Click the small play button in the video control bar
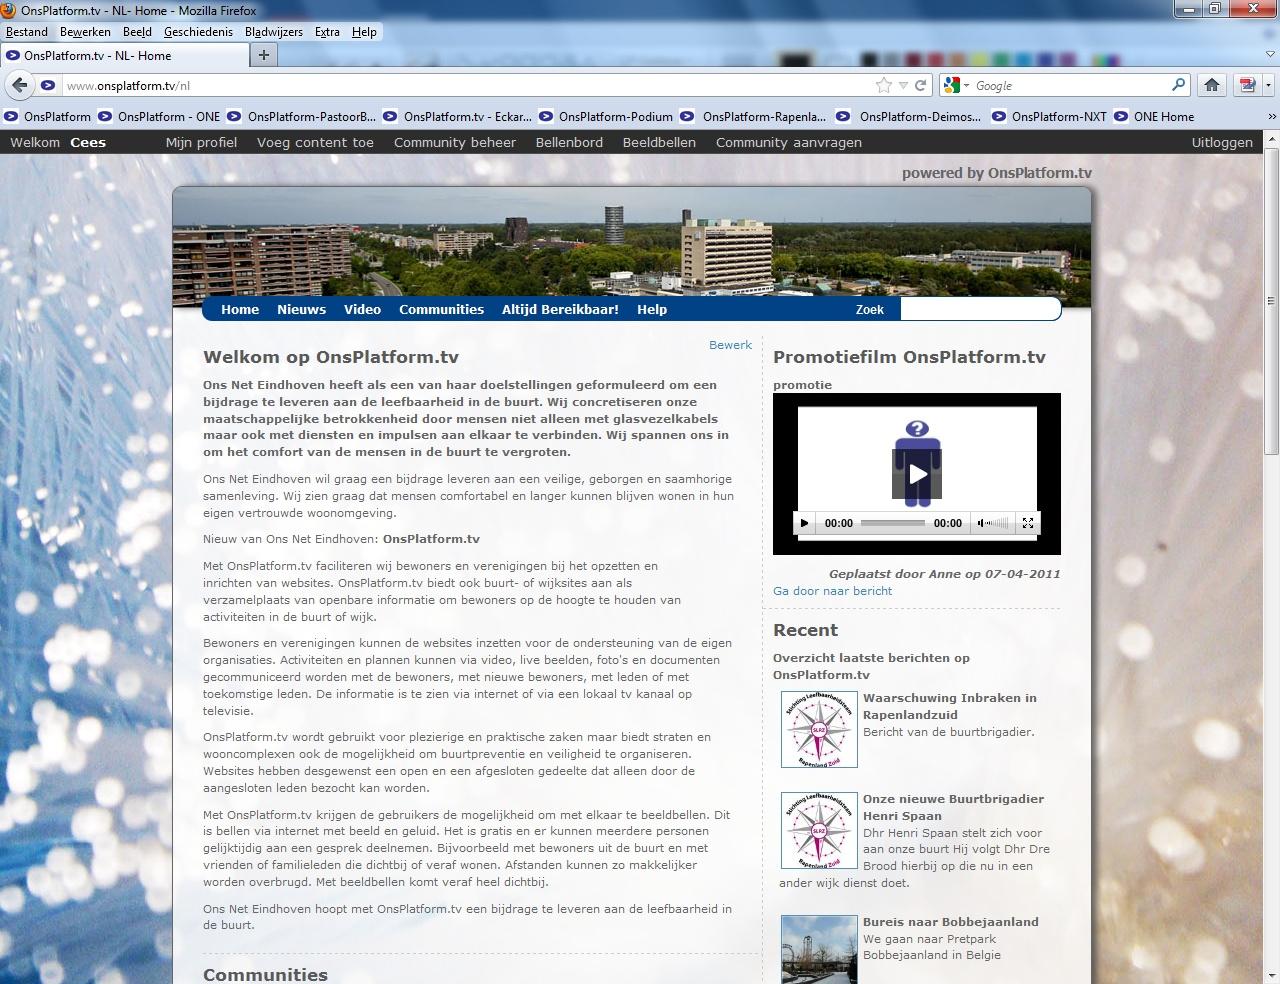 pos(805,523)
